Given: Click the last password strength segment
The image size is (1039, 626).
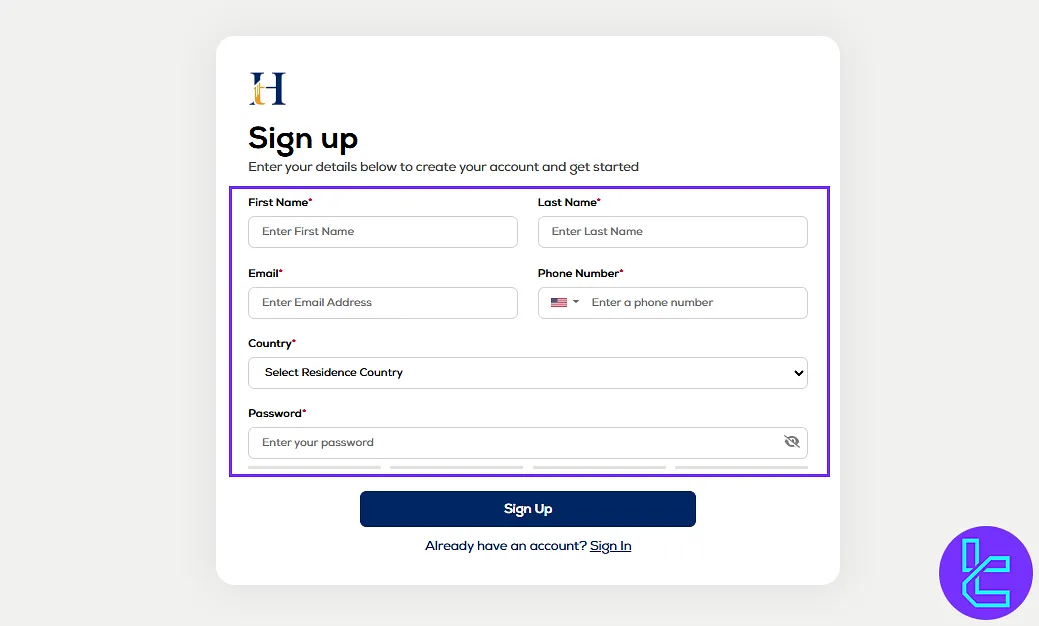Looking at the screenshot, I should 740,468.
